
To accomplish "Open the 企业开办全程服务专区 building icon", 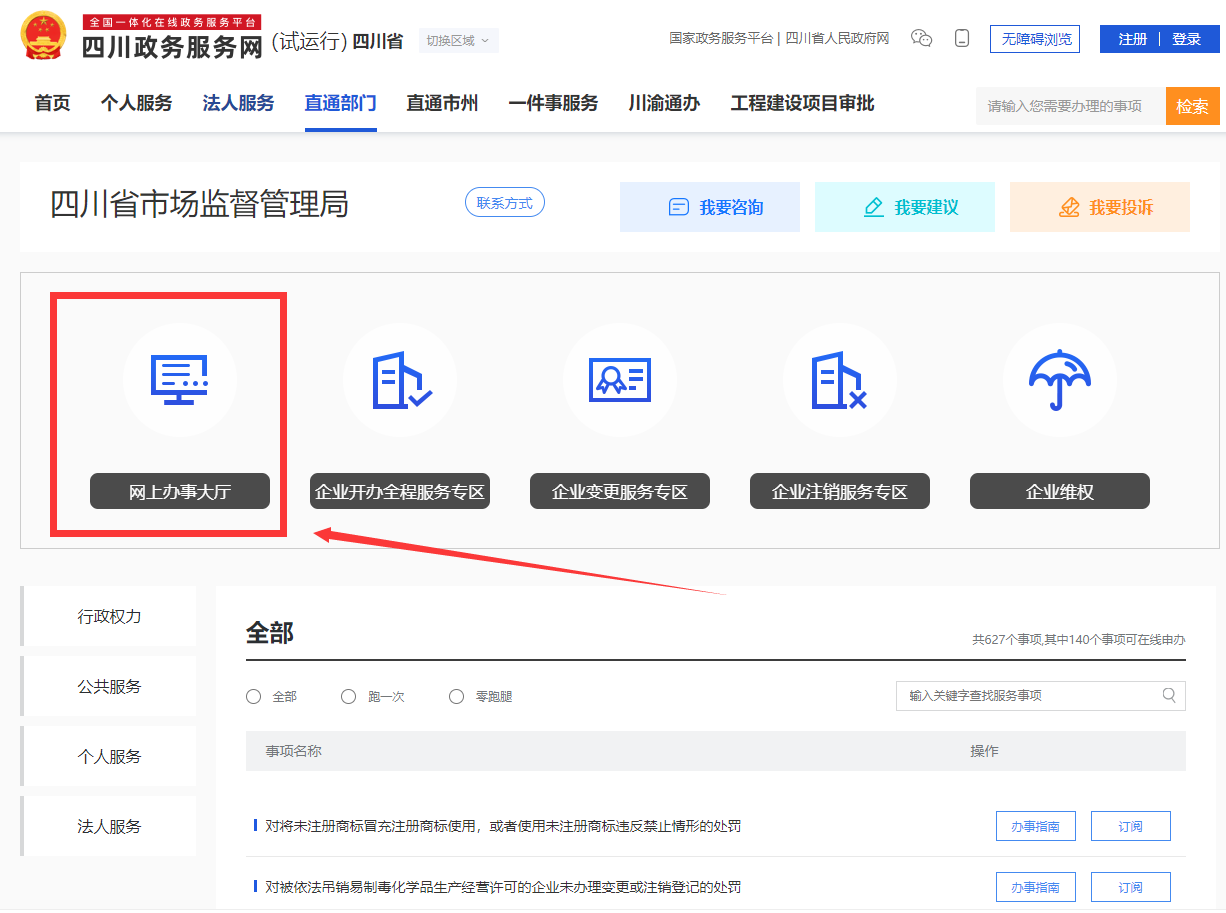I will pyautogui.click(x=400, y=380).
